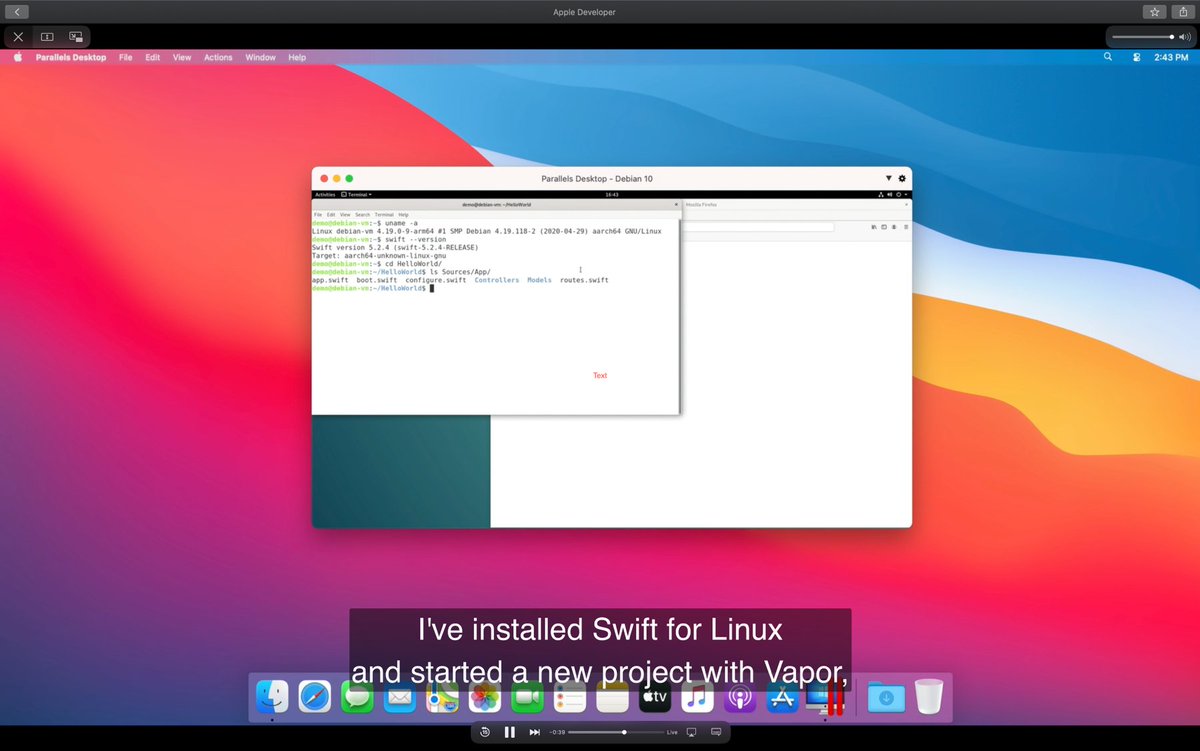The height and width of the screenshot is (751, 1200).
Task: Expand Parallels window dropdown triangle
Action: point(889,178)
